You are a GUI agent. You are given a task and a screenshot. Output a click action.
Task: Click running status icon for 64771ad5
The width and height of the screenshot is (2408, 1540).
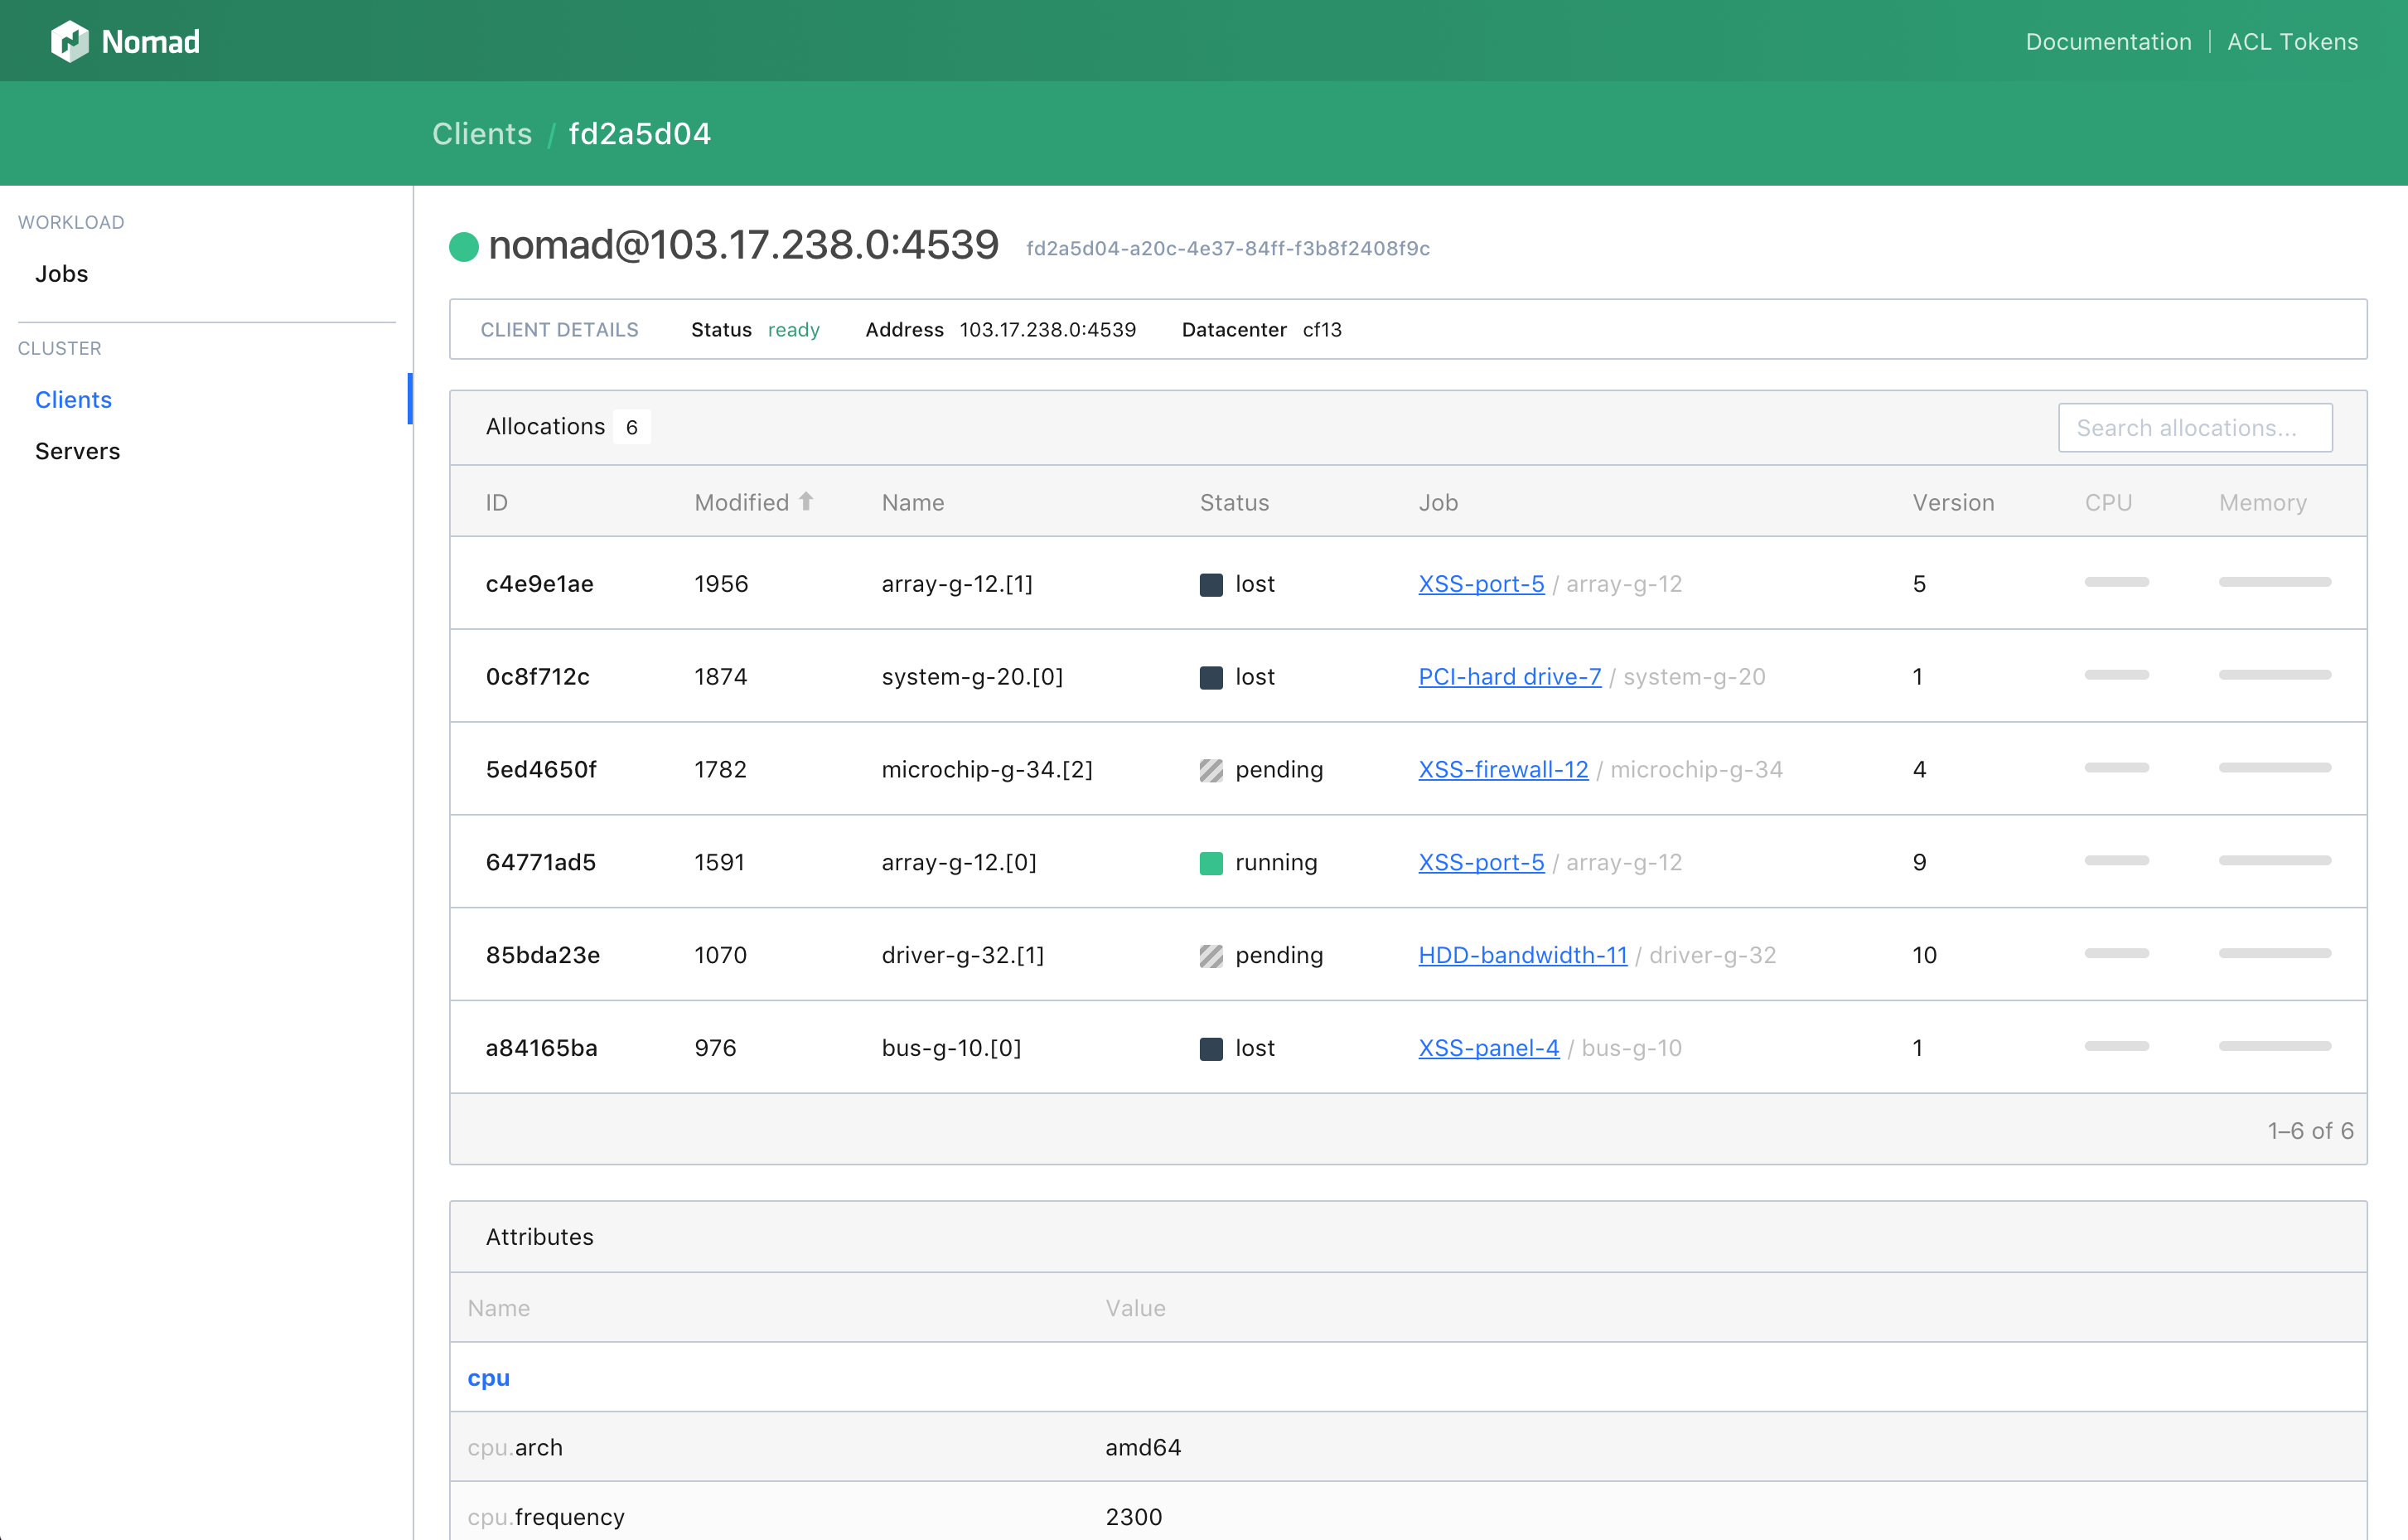pos(1211,863)
